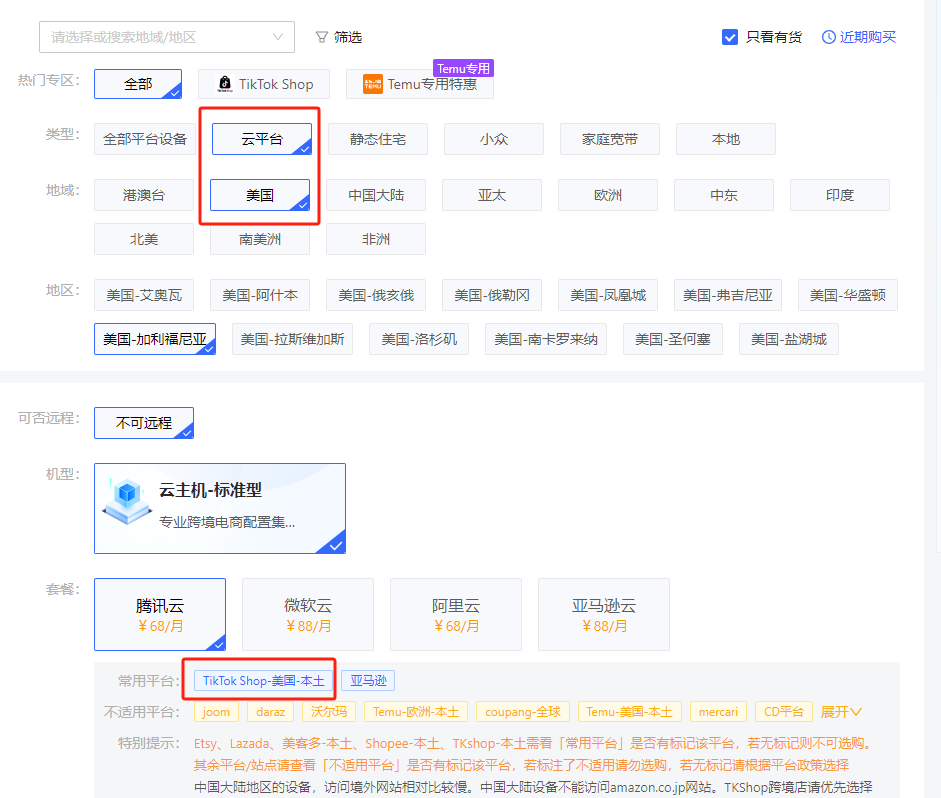Click the cloud host cube icon

pos(127,502)
